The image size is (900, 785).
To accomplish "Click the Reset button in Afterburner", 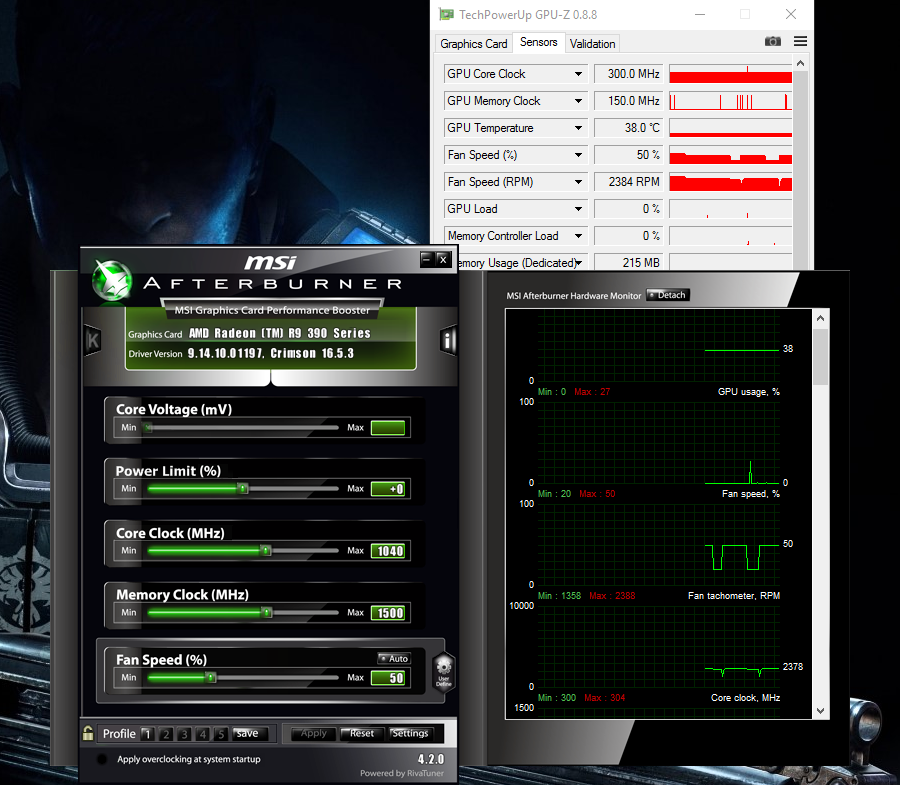I will coord(362,733).
